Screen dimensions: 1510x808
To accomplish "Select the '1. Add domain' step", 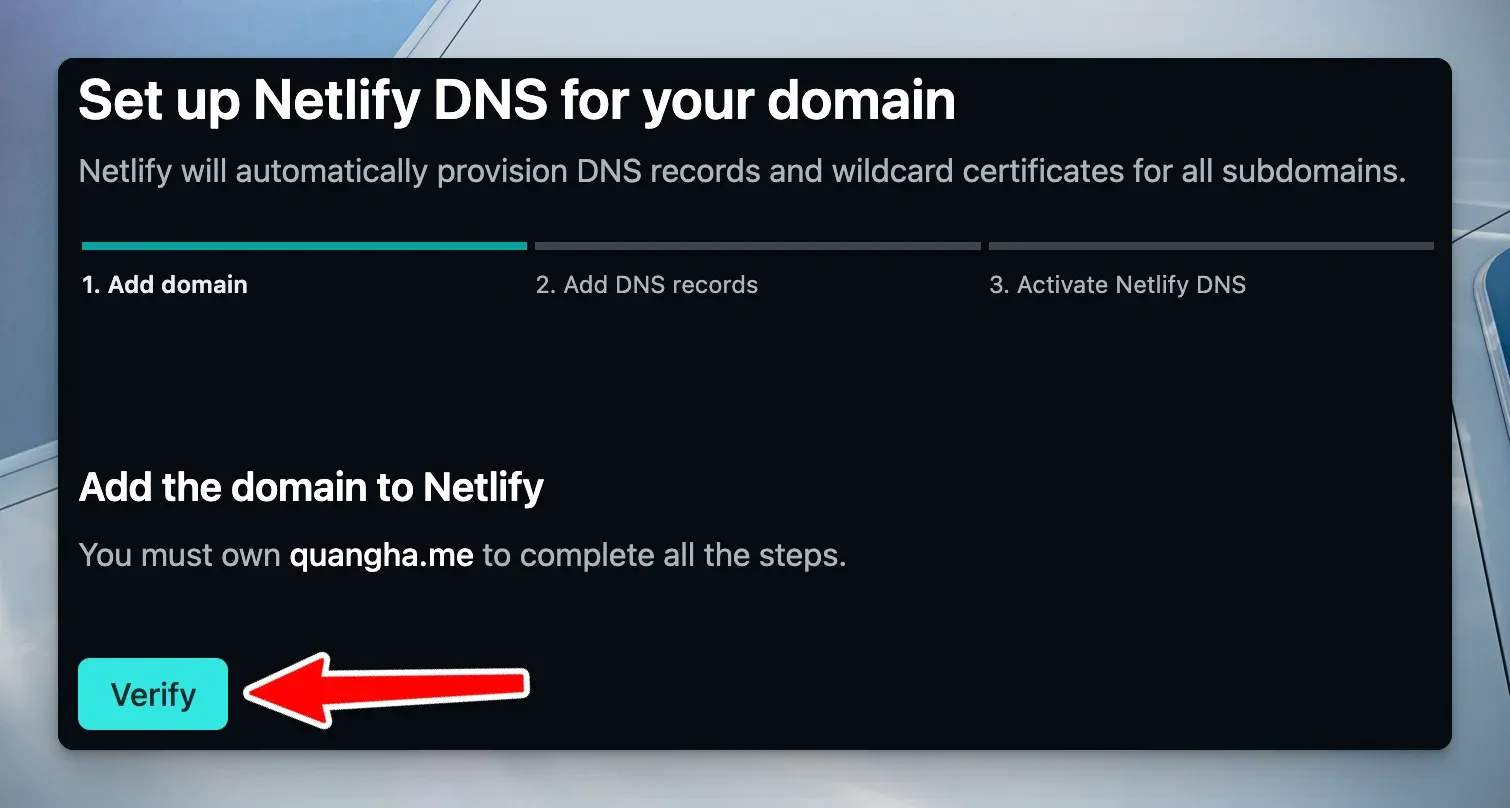I will 164,285.
